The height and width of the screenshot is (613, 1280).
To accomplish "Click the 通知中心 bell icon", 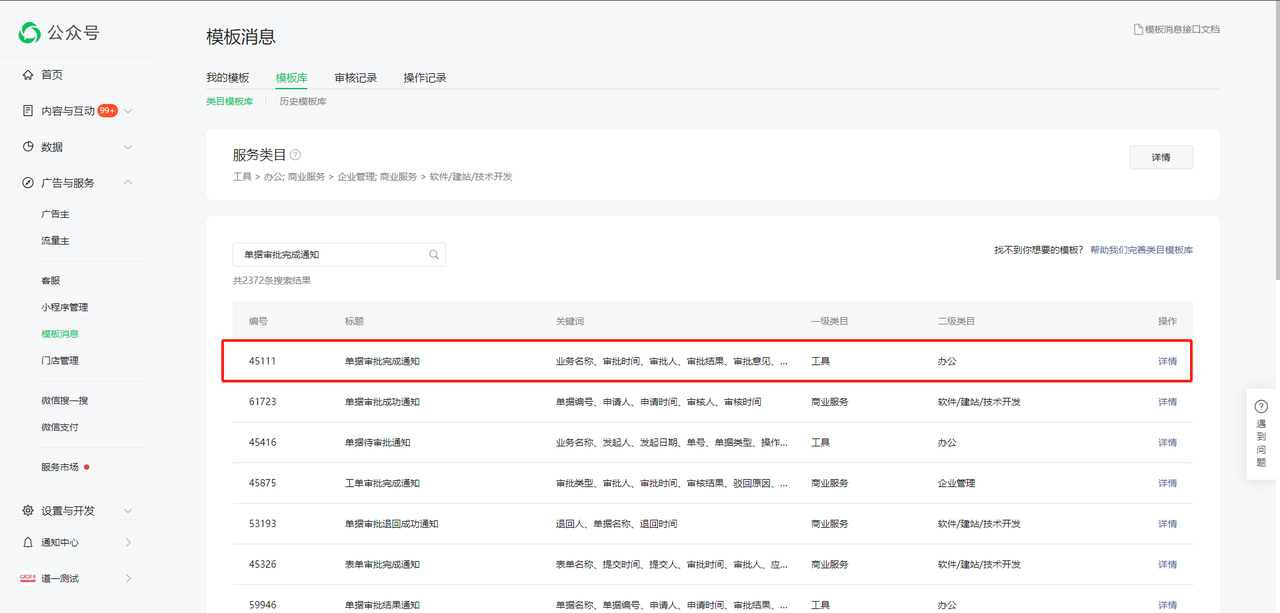I will pos(28,542).
